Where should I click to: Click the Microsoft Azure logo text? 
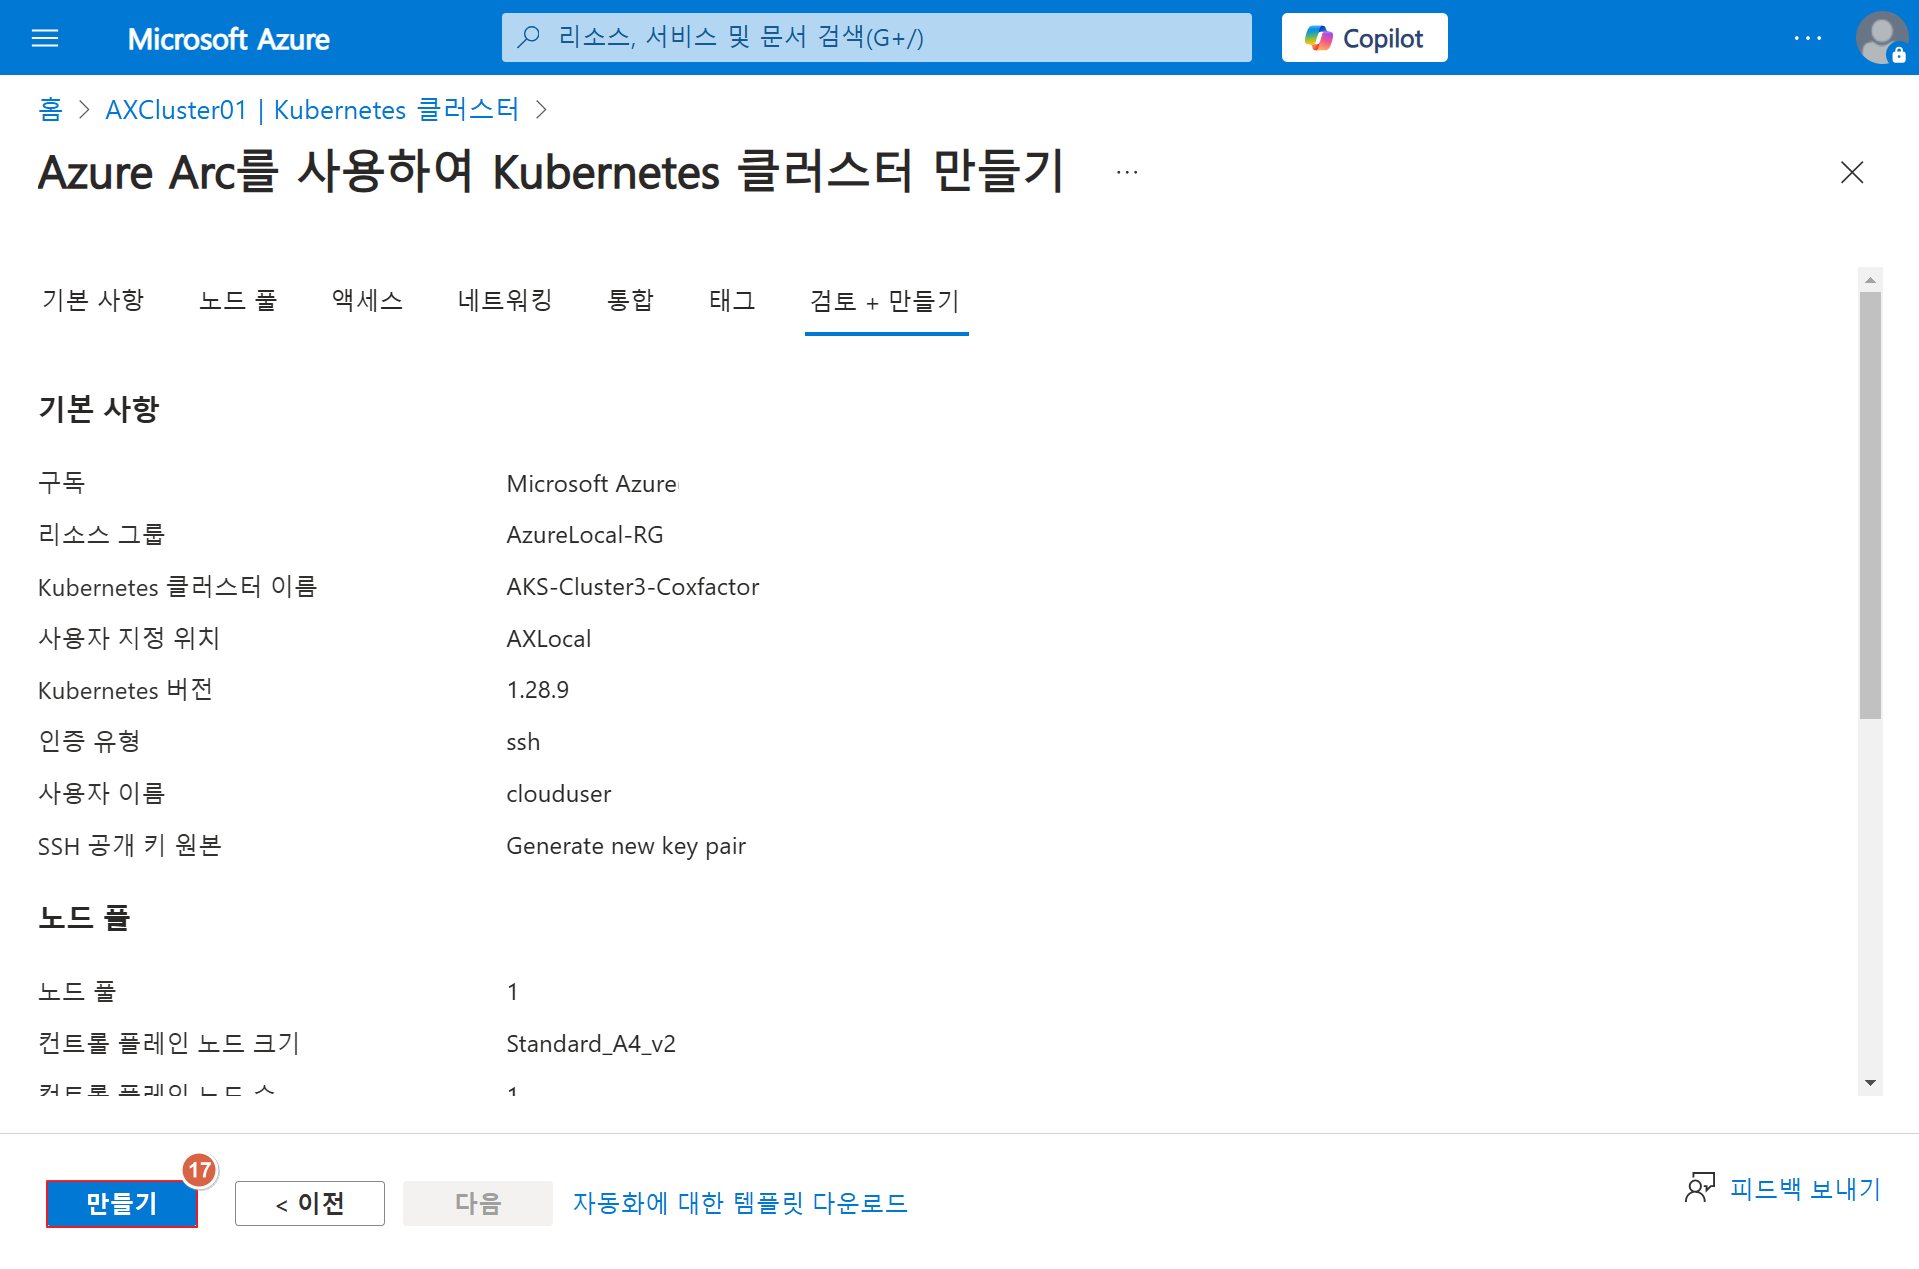229,38
